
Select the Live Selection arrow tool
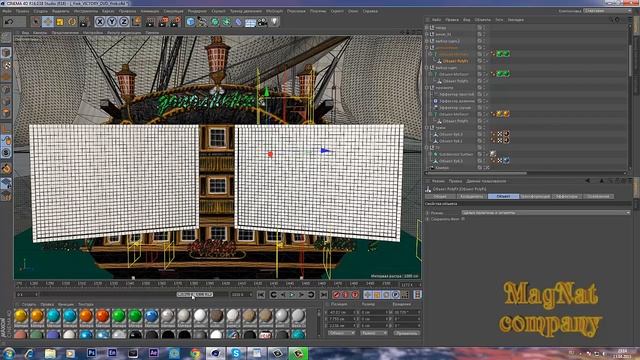pos(36,22)
